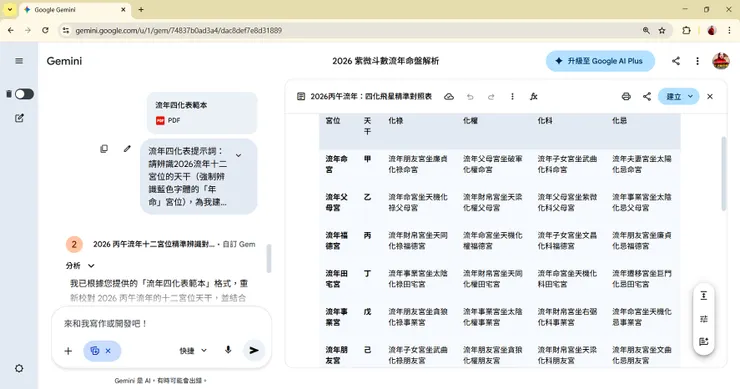
Task: Remove the selected tool chip
Action: click(108, 351)
